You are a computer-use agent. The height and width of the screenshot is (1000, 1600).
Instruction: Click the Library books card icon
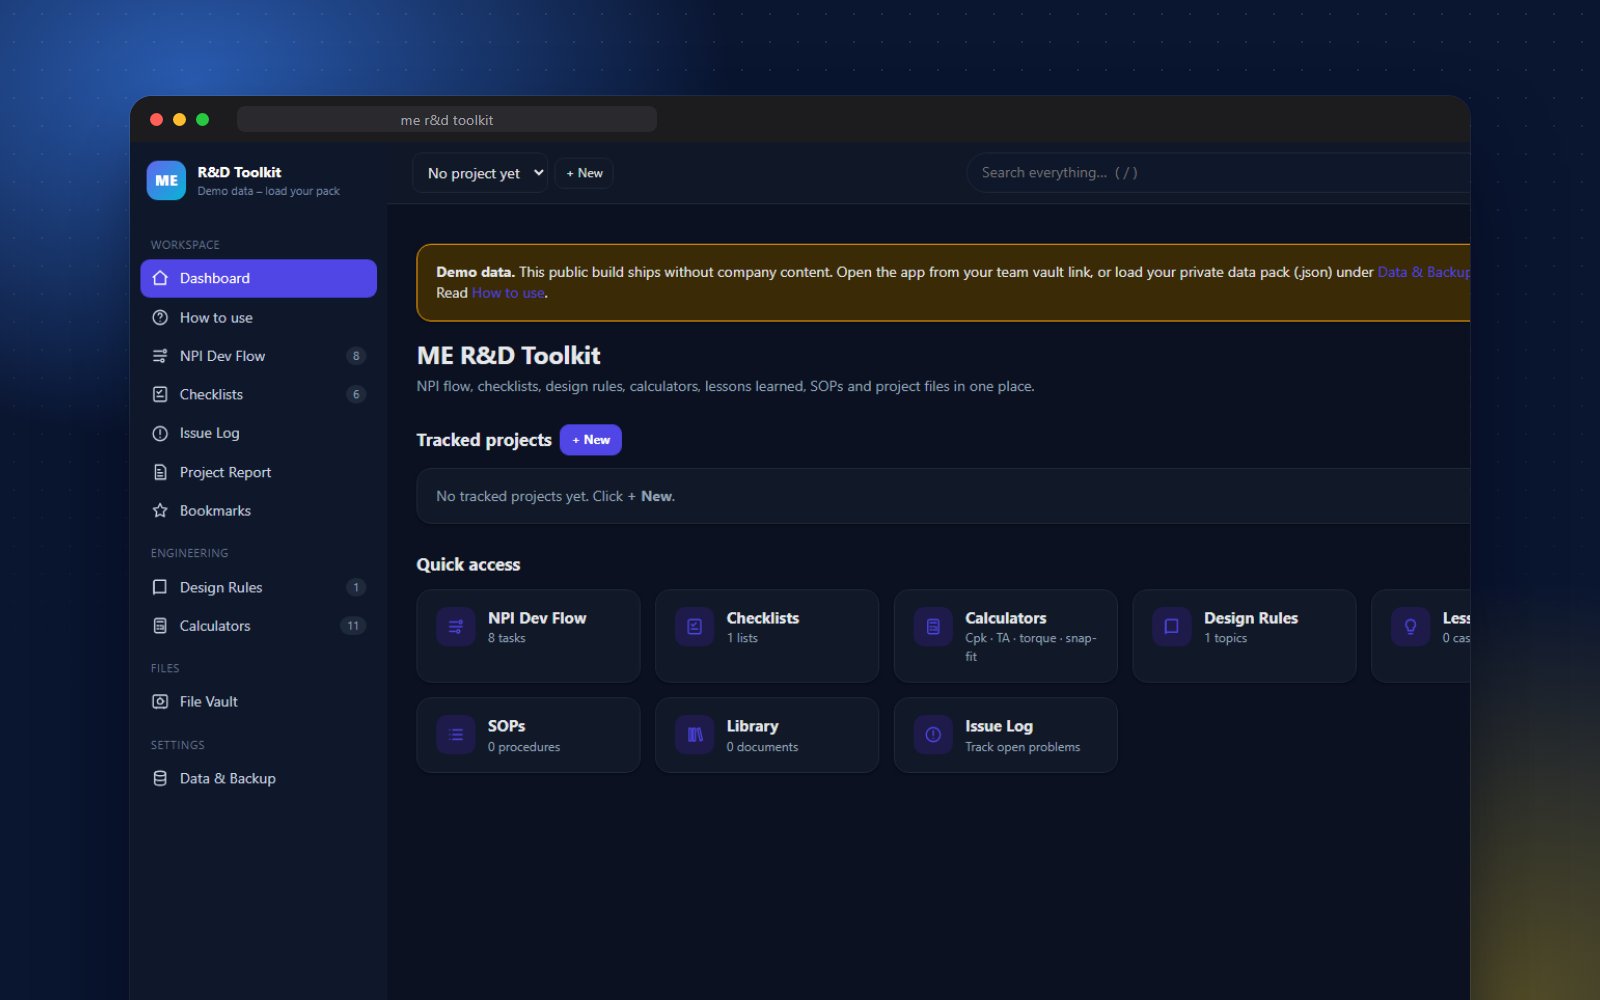pos(694,735)
